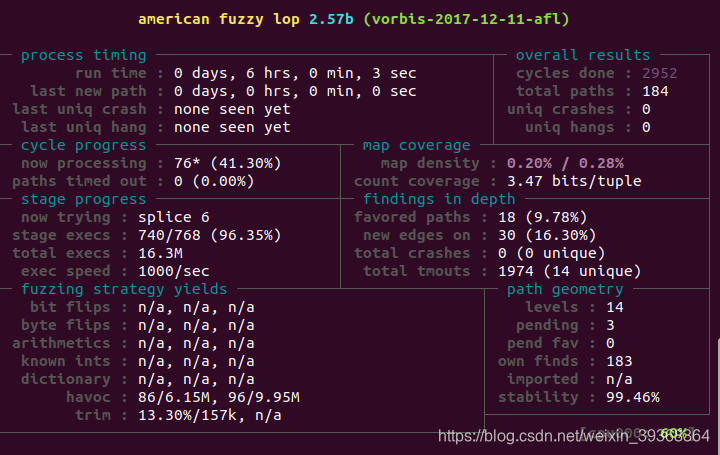Click total tmouts value '1974 (14 unique)'
Image resolution: width=720 pixels, height=455 pixels.
click(570, 271)
